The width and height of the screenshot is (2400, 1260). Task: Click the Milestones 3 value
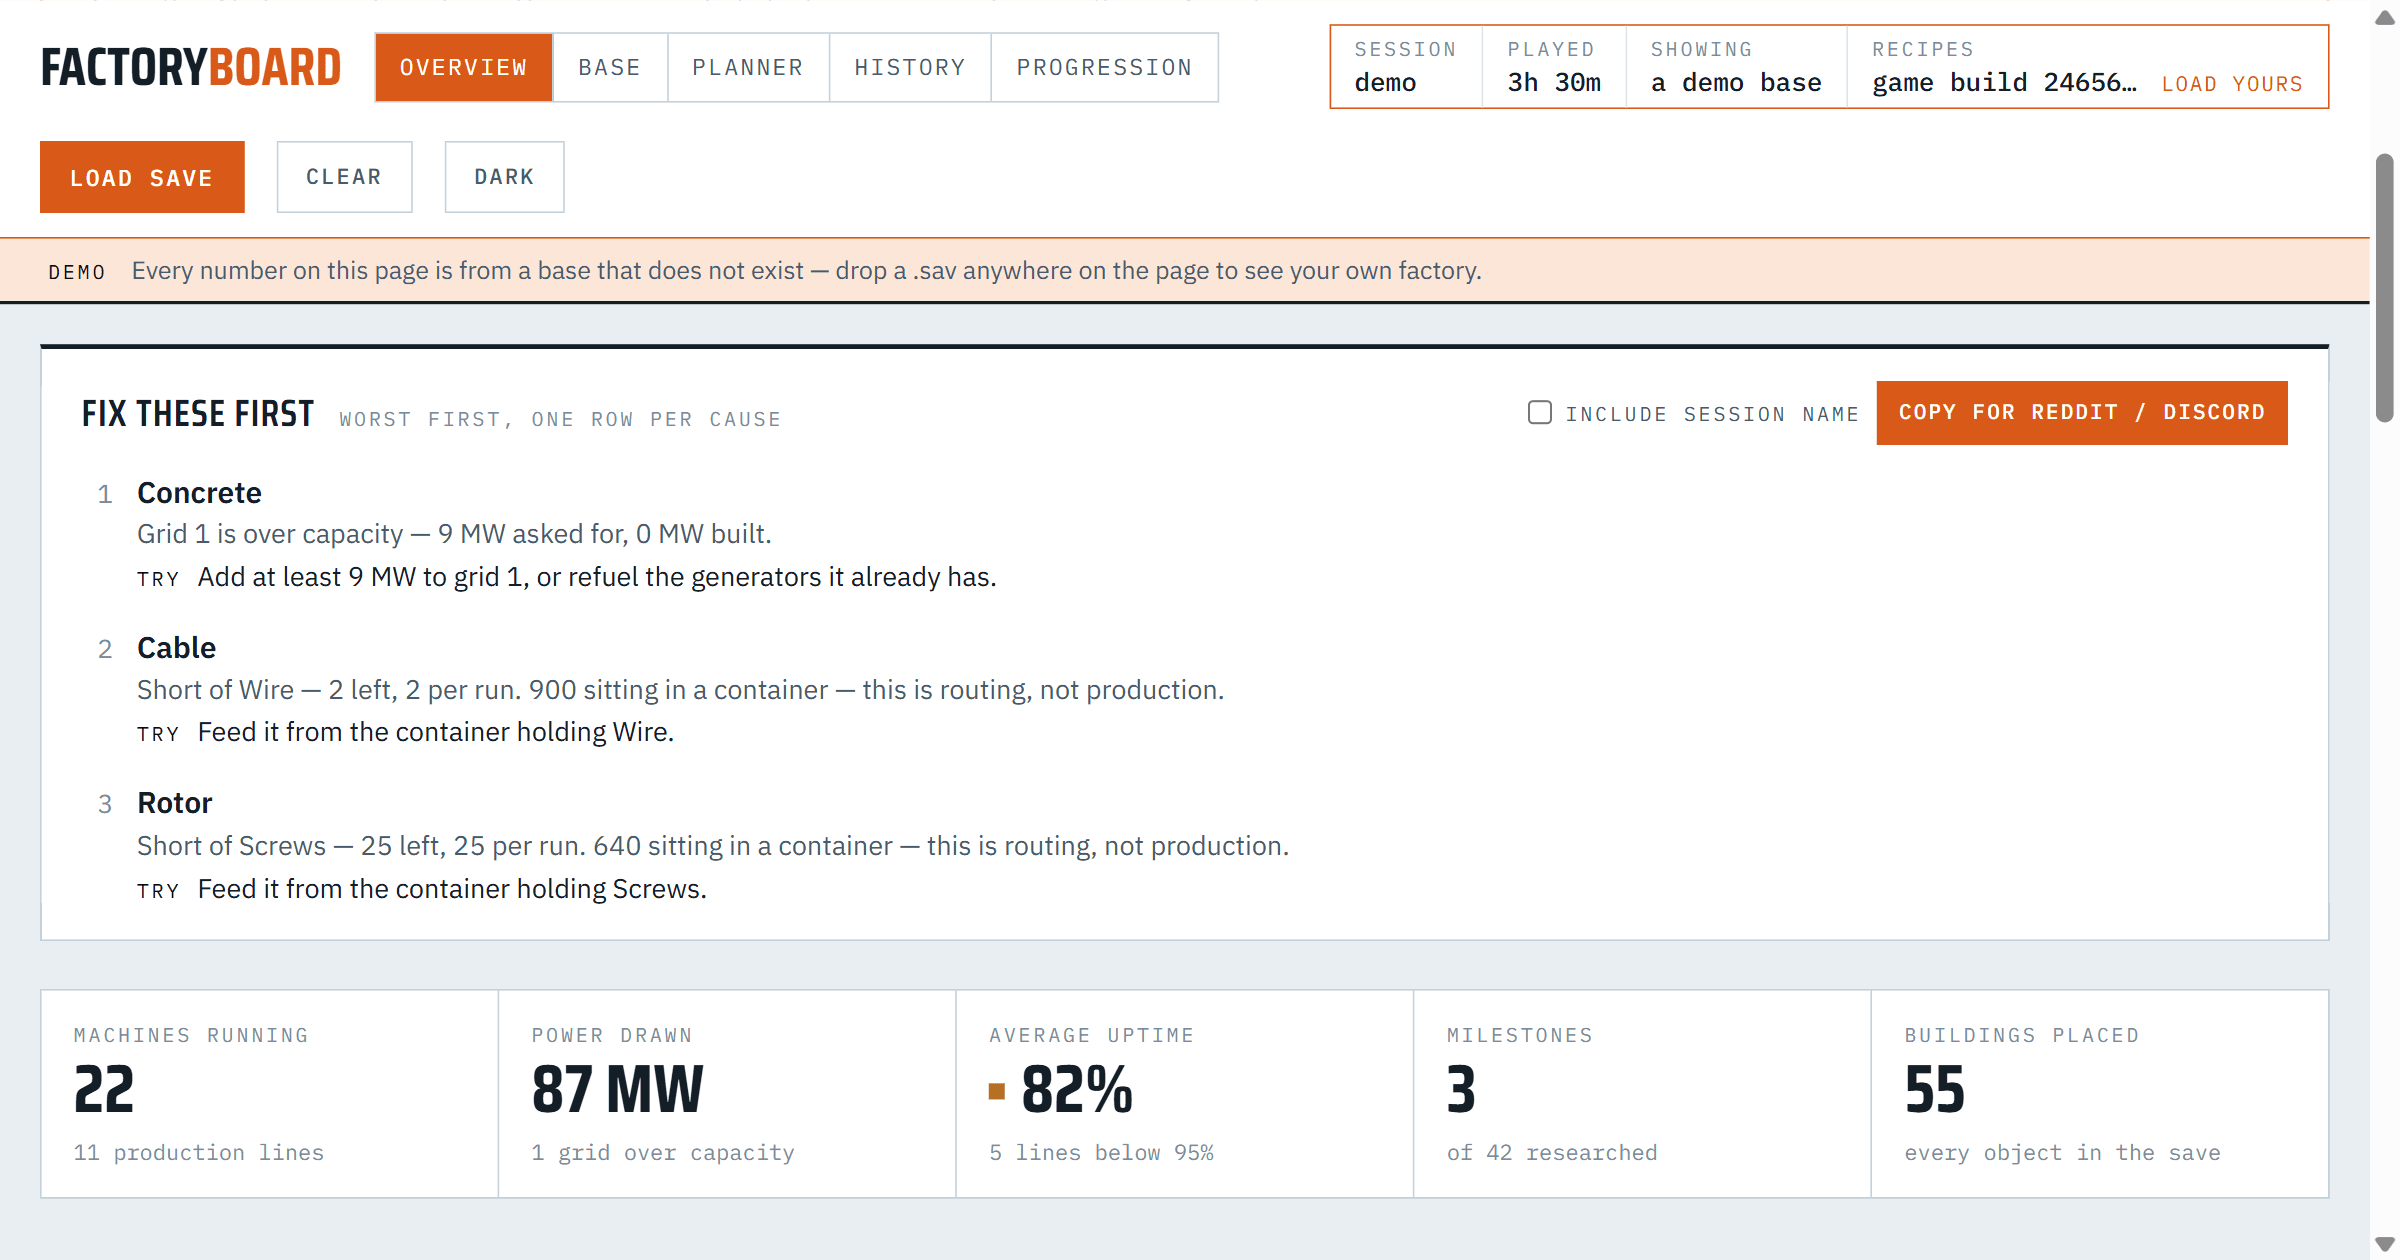[1461, 1089]
